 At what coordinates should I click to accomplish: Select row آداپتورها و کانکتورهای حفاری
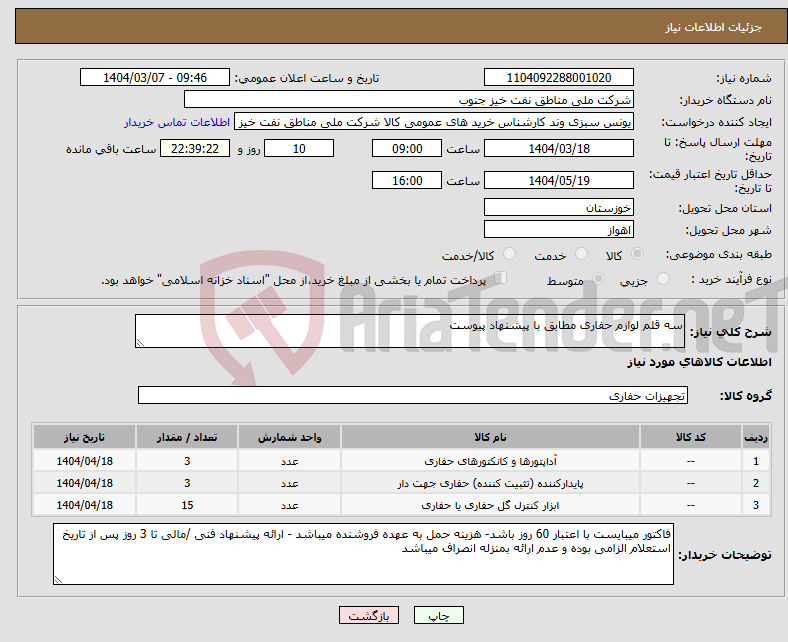click(x=401, y=461)
